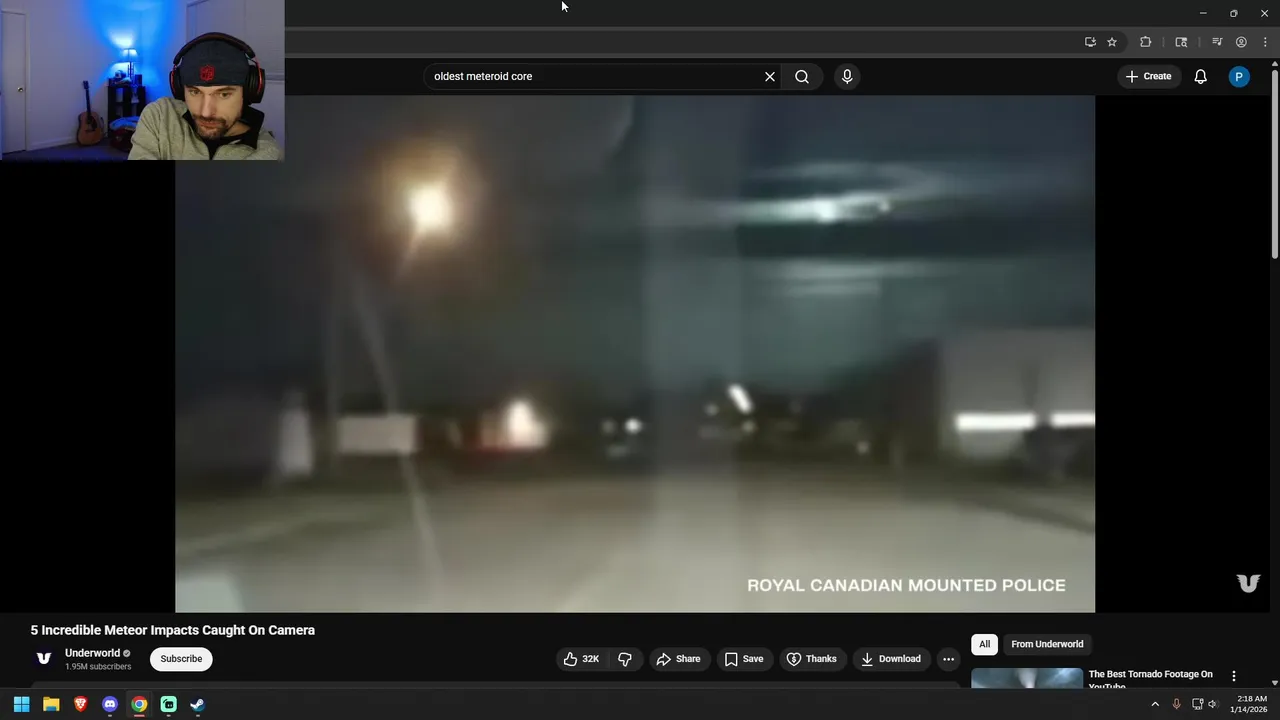The height and width of the screenshot is (720, 1280).
Task: Click the Chrome tab search icon
Action: pyautogui.click(x=1181, y=42)
